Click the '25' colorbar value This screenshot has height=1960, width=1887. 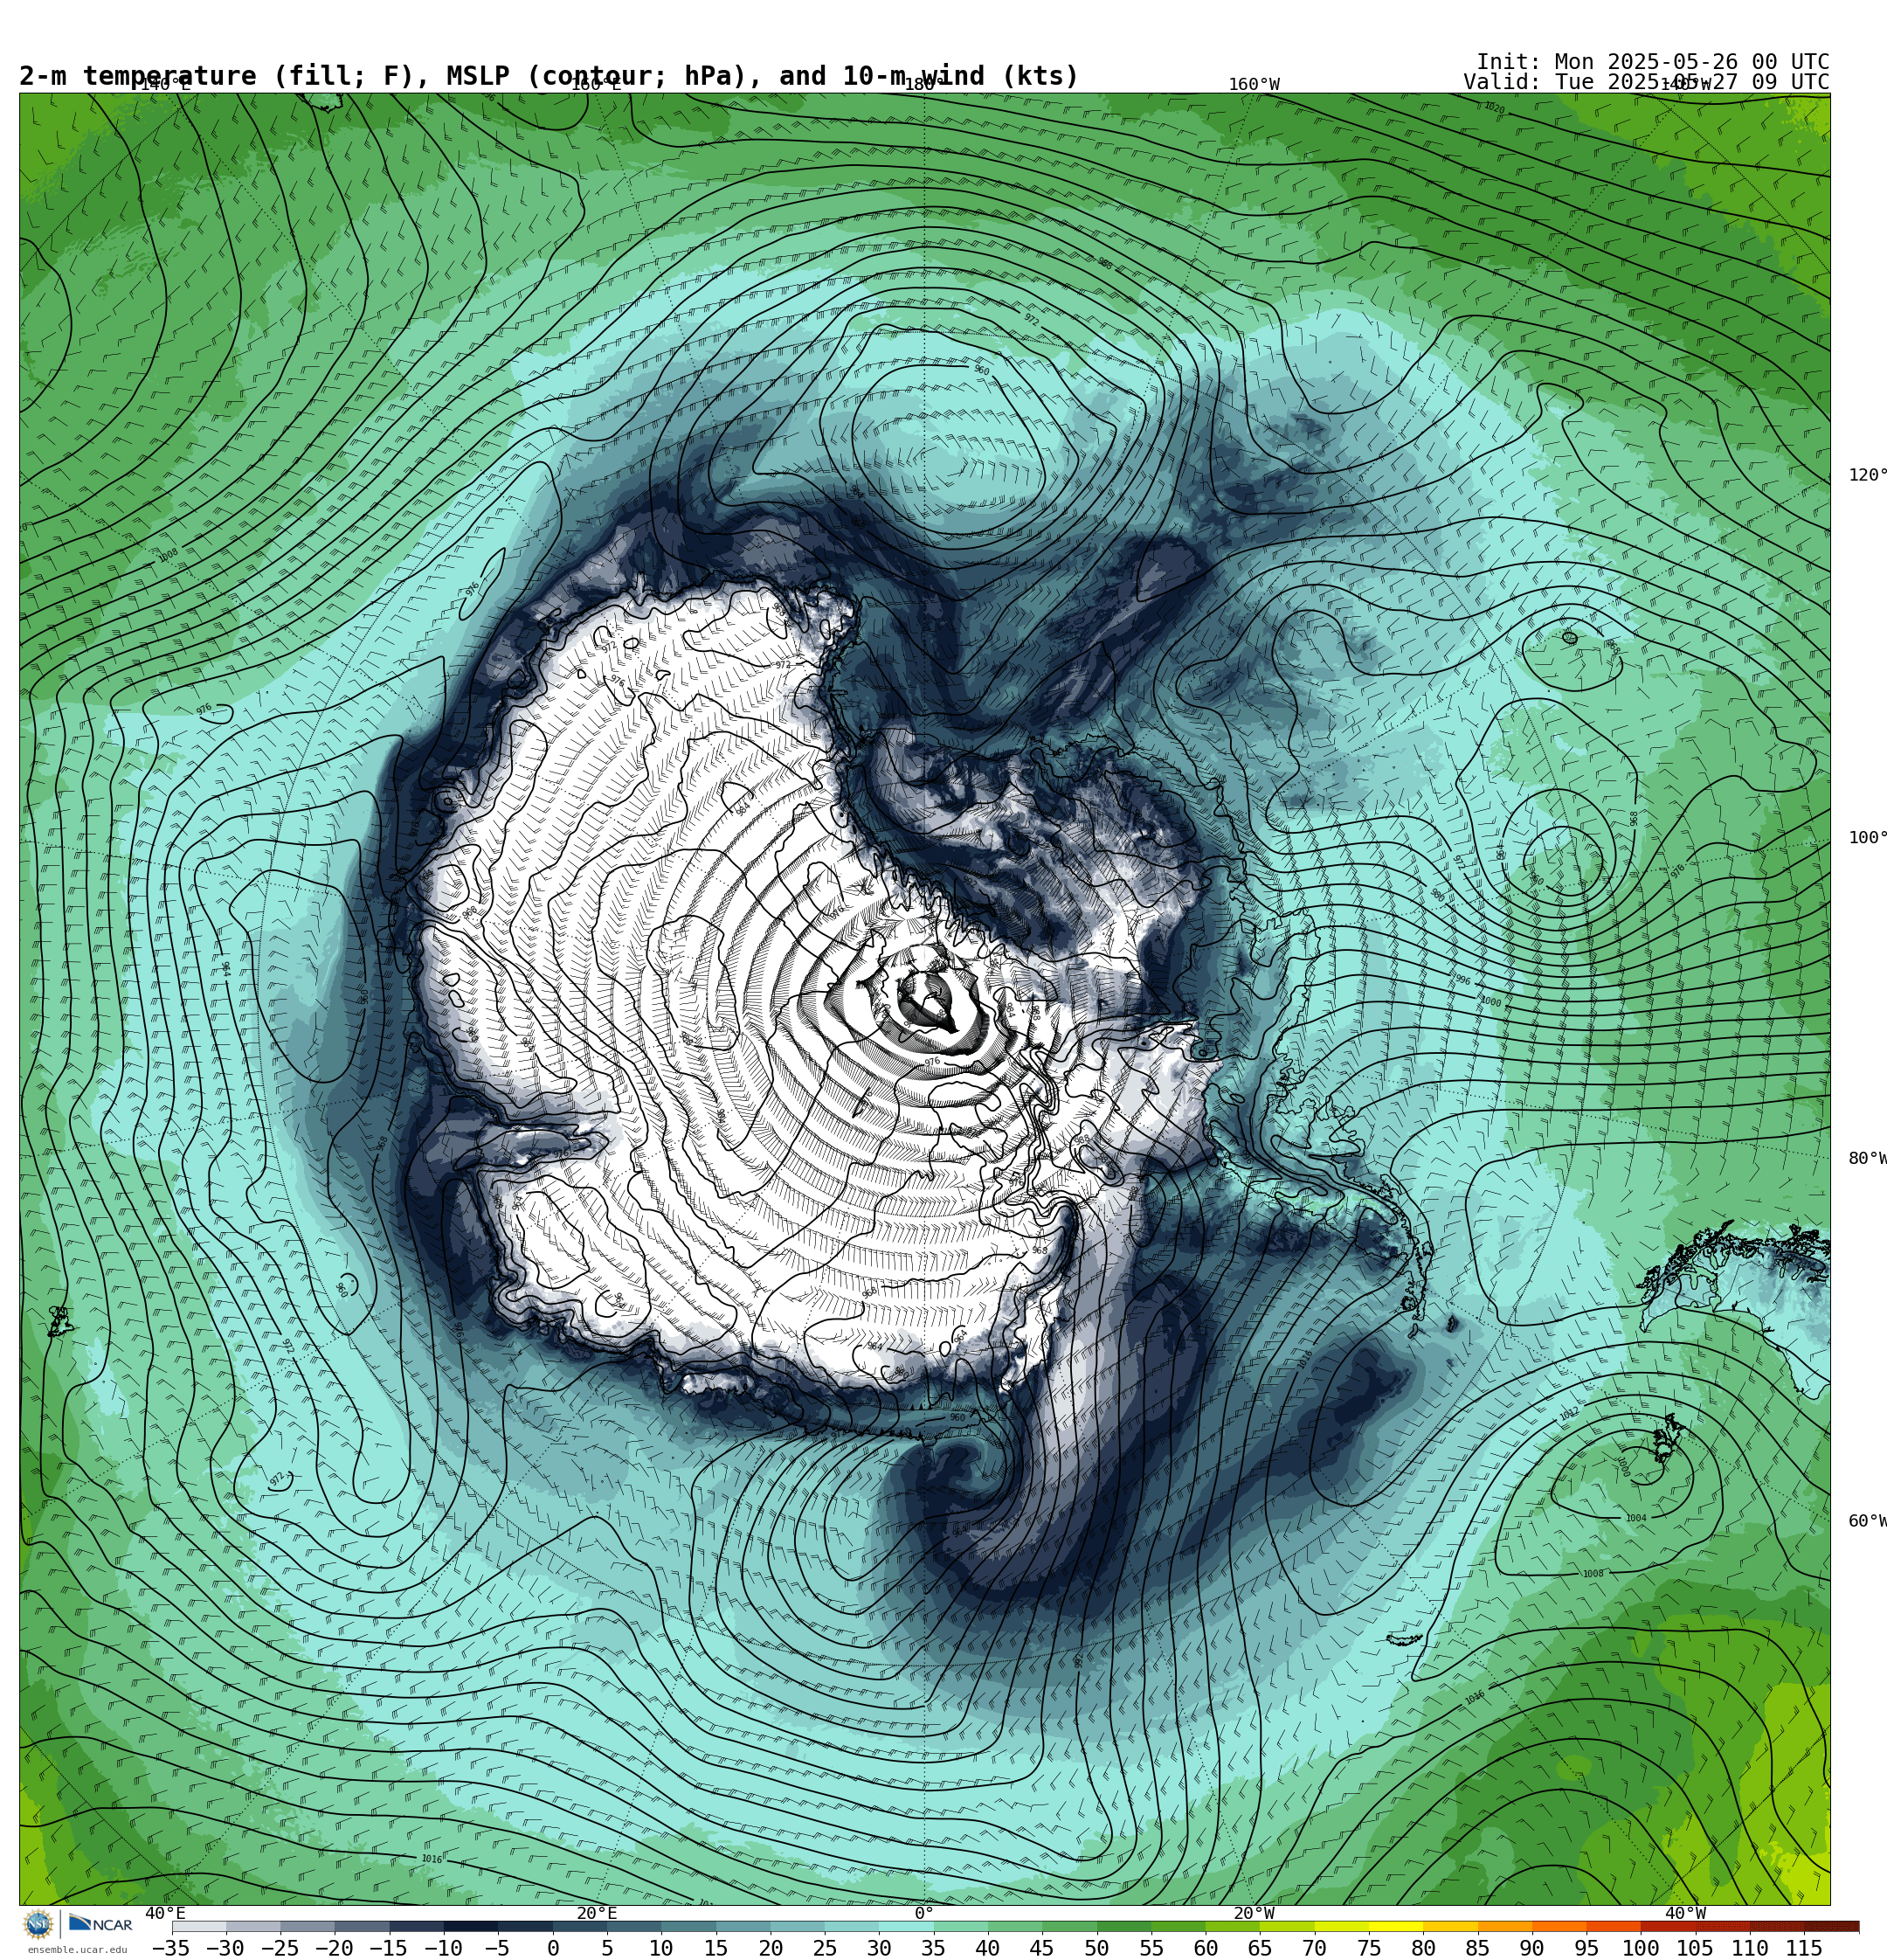[x=825, y=1948]
